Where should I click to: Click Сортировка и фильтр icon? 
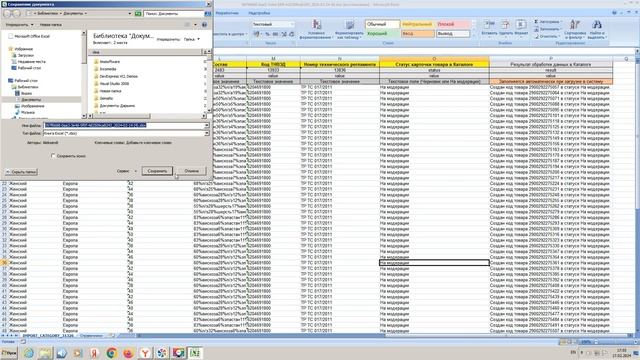575,29
